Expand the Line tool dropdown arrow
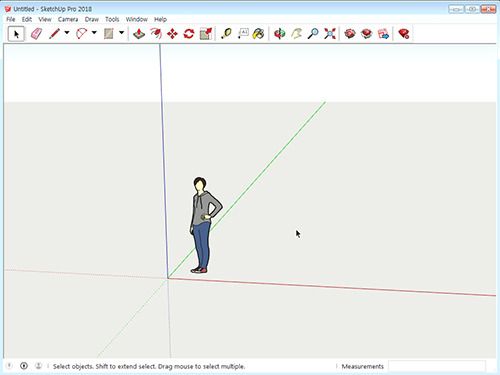The height and width of the screenshot is (375, 500). (67, 33)
